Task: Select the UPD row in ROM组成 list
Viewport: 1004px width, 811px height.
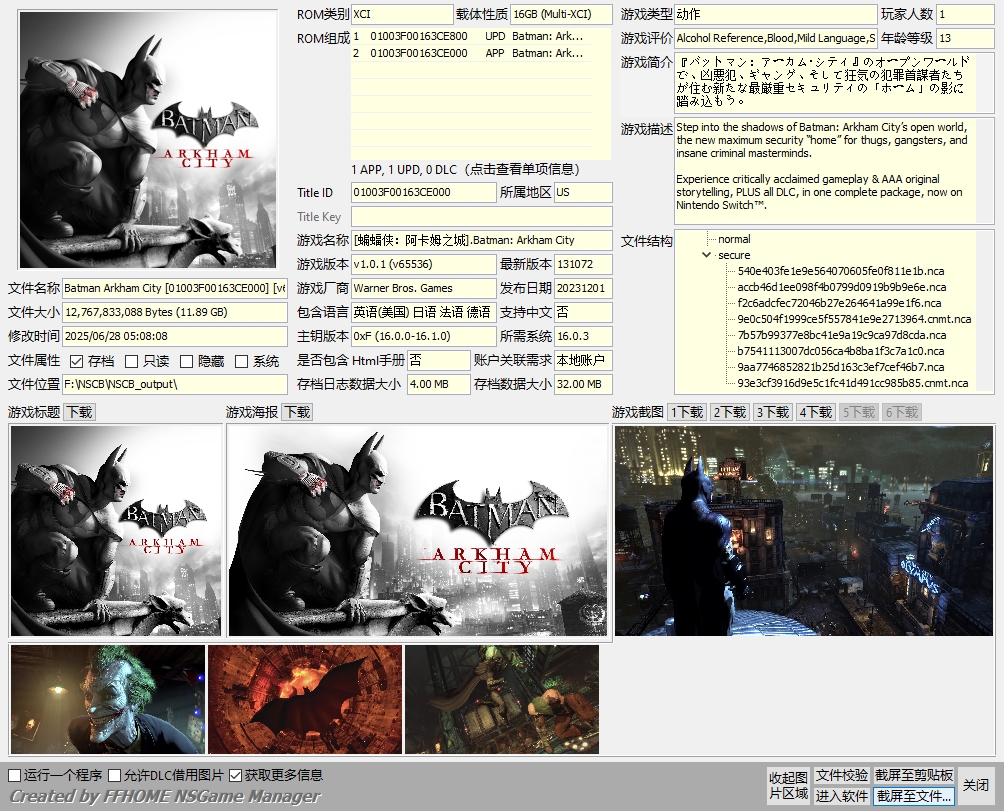Action: 471,36
